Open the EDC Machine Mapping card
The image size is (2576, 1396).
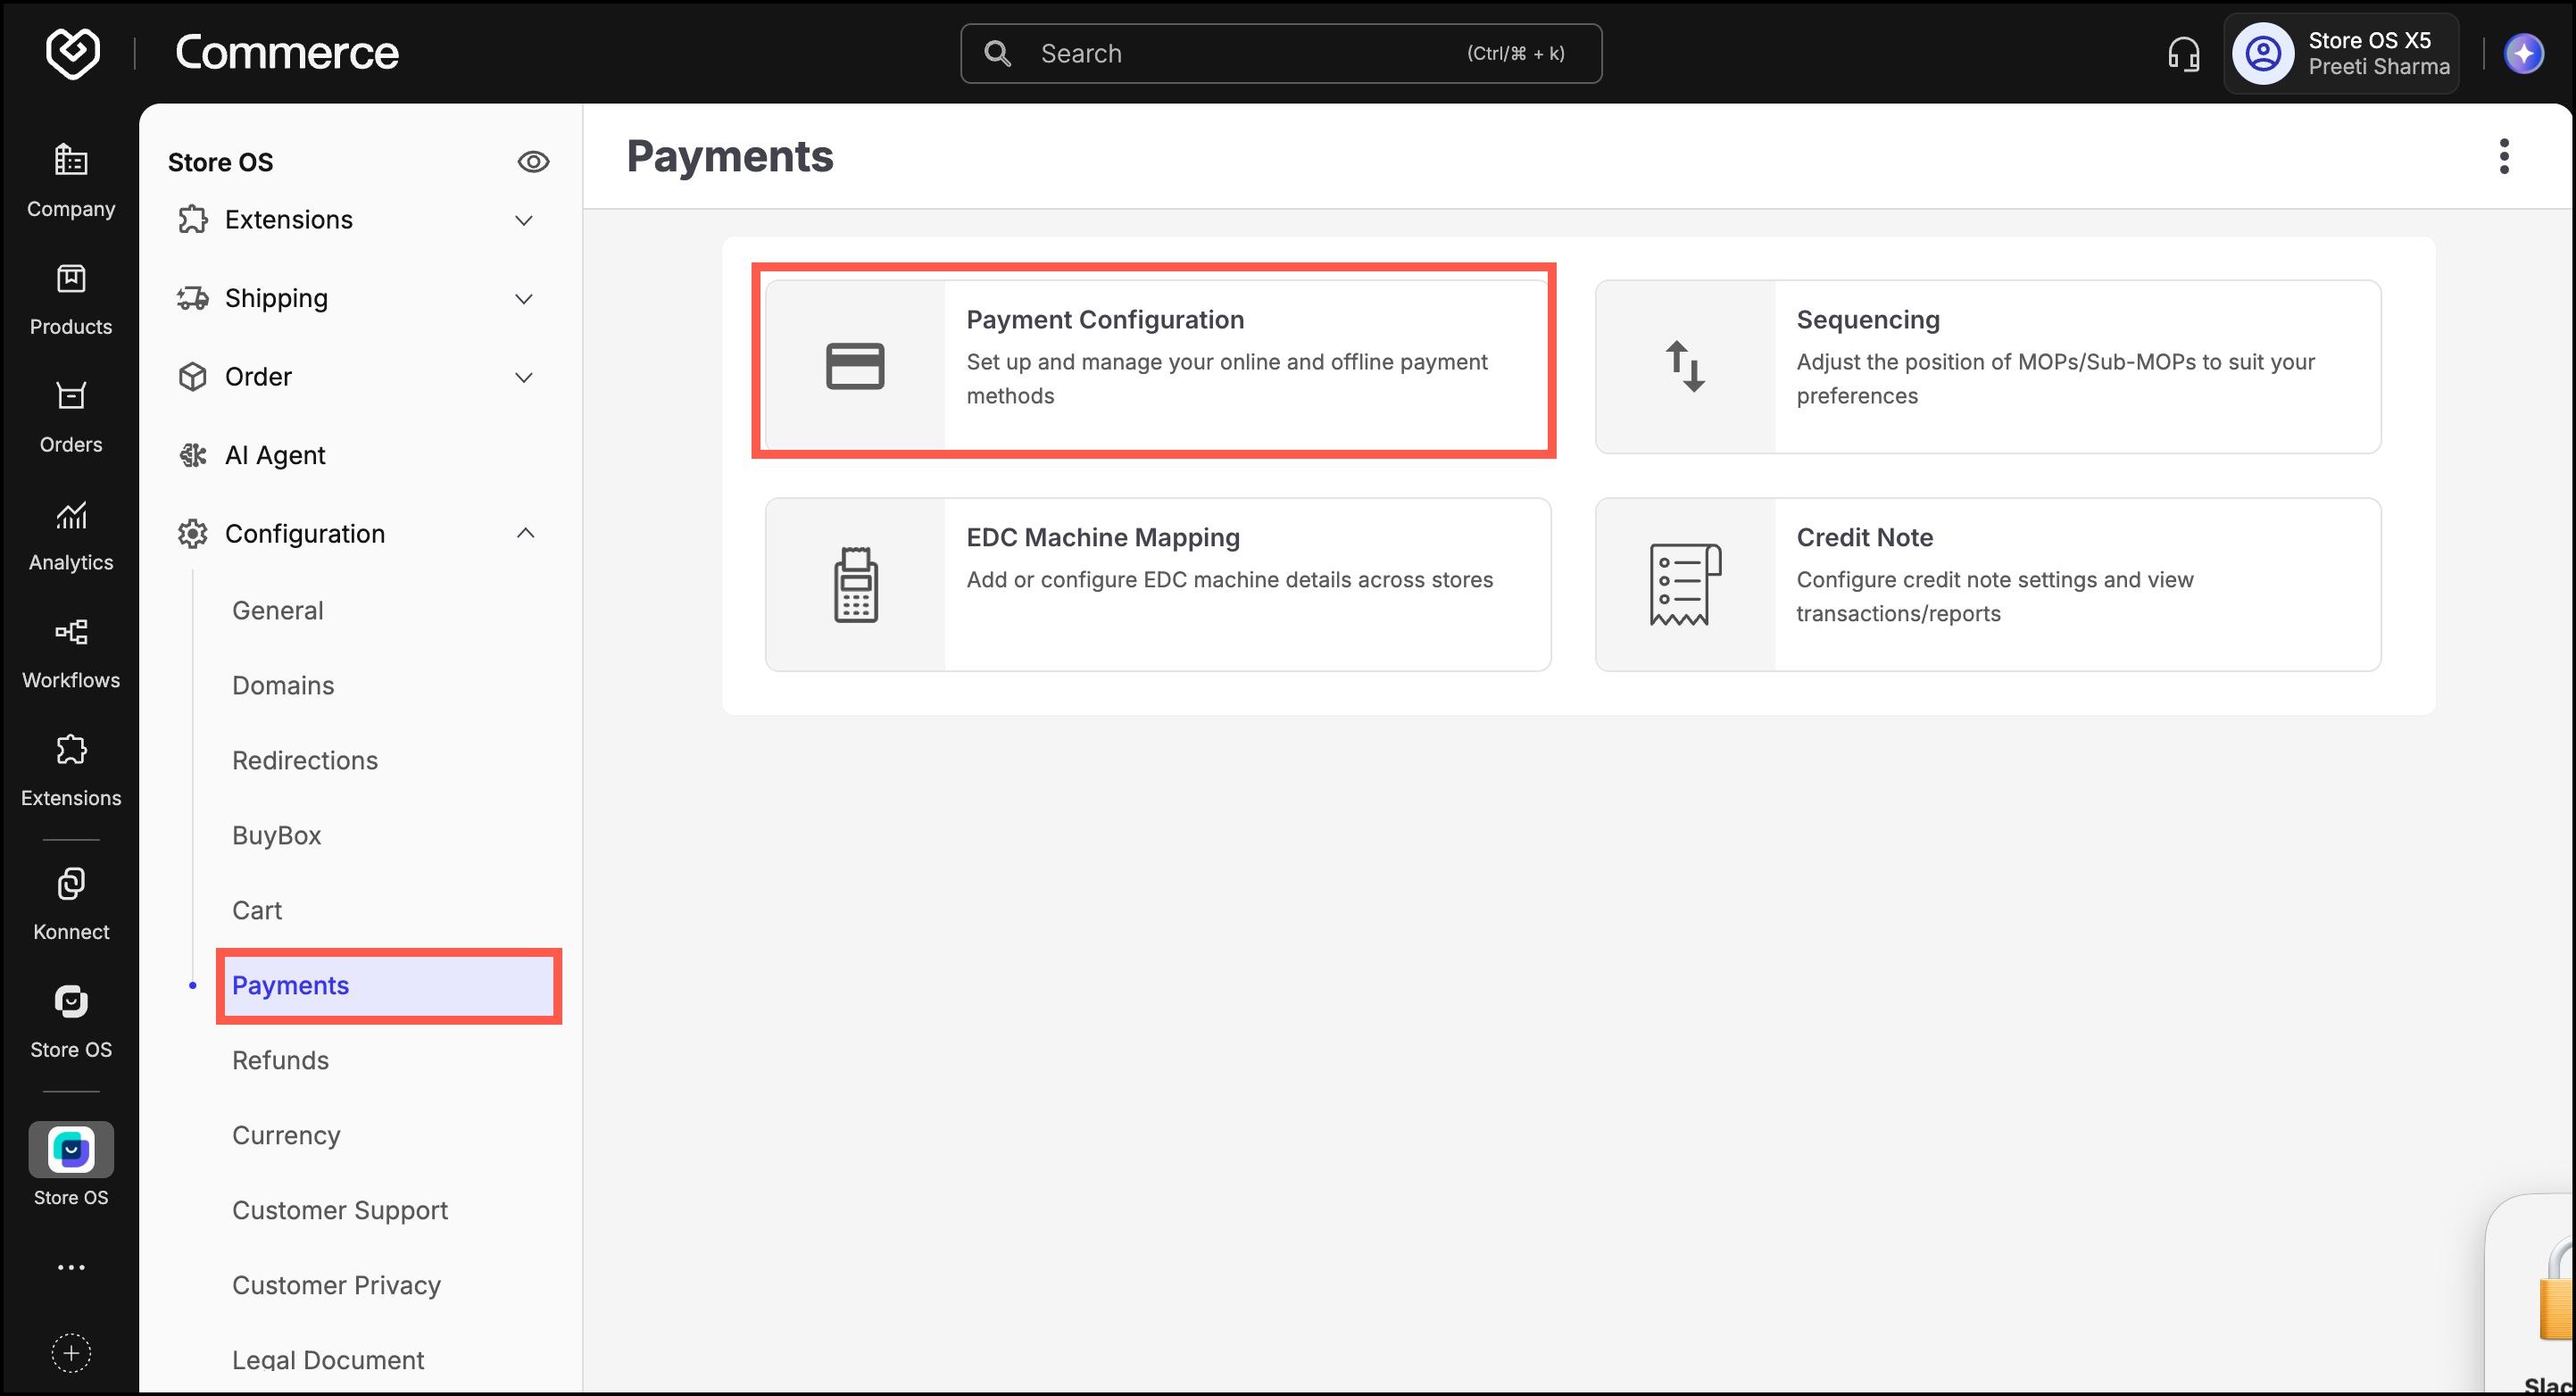tap(1158, 584)
